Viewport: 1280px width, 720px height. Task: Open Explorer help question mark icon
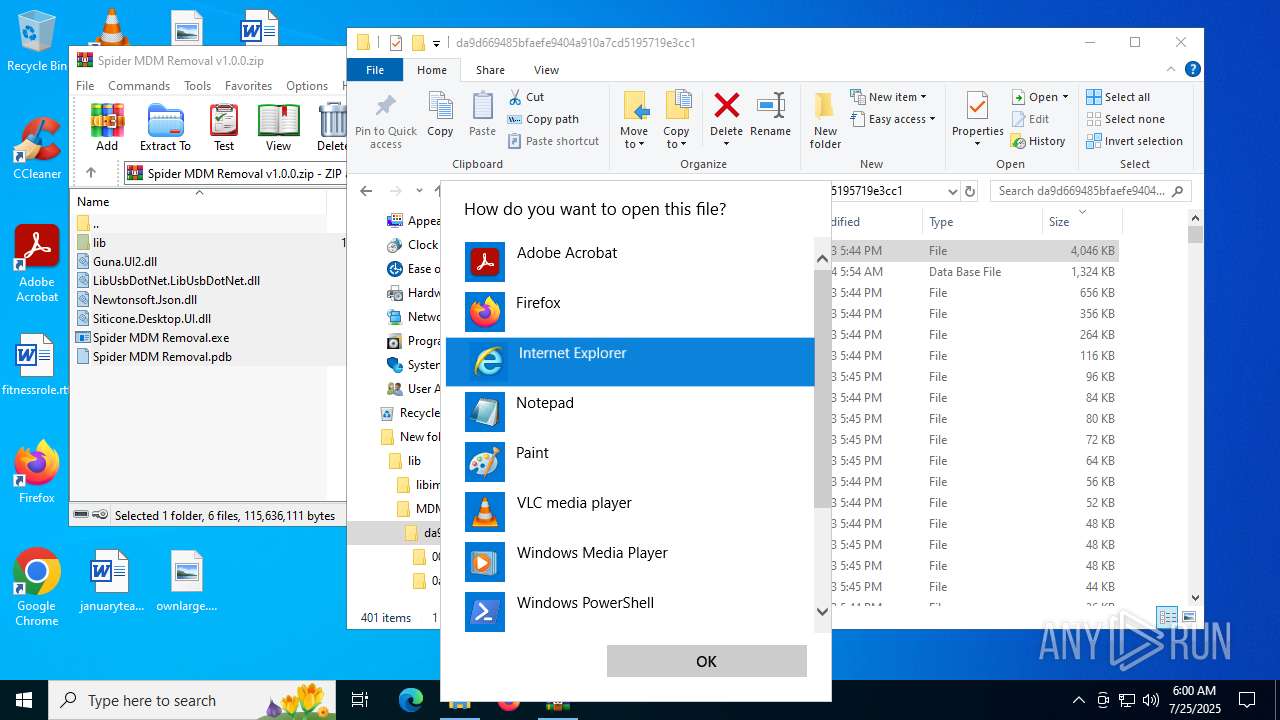pos(1192,69)
